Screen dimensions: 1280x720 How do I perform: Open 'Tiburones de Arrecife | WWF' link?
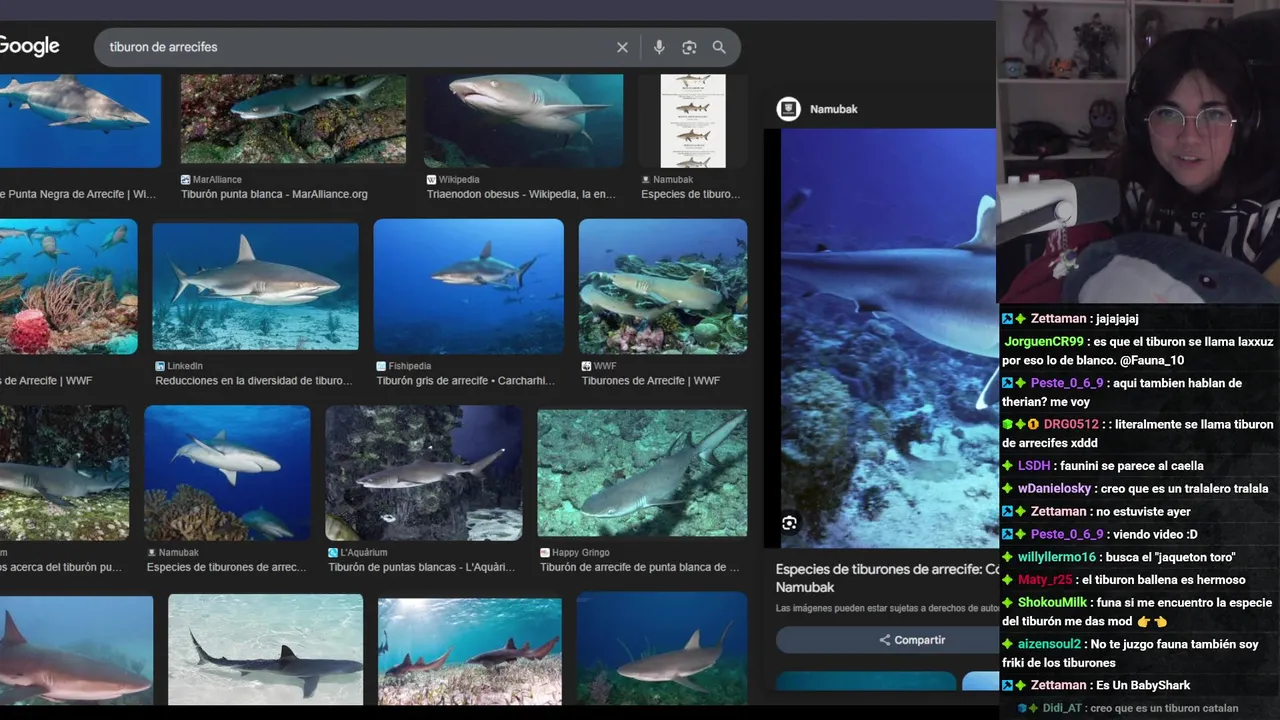(650, 380)
